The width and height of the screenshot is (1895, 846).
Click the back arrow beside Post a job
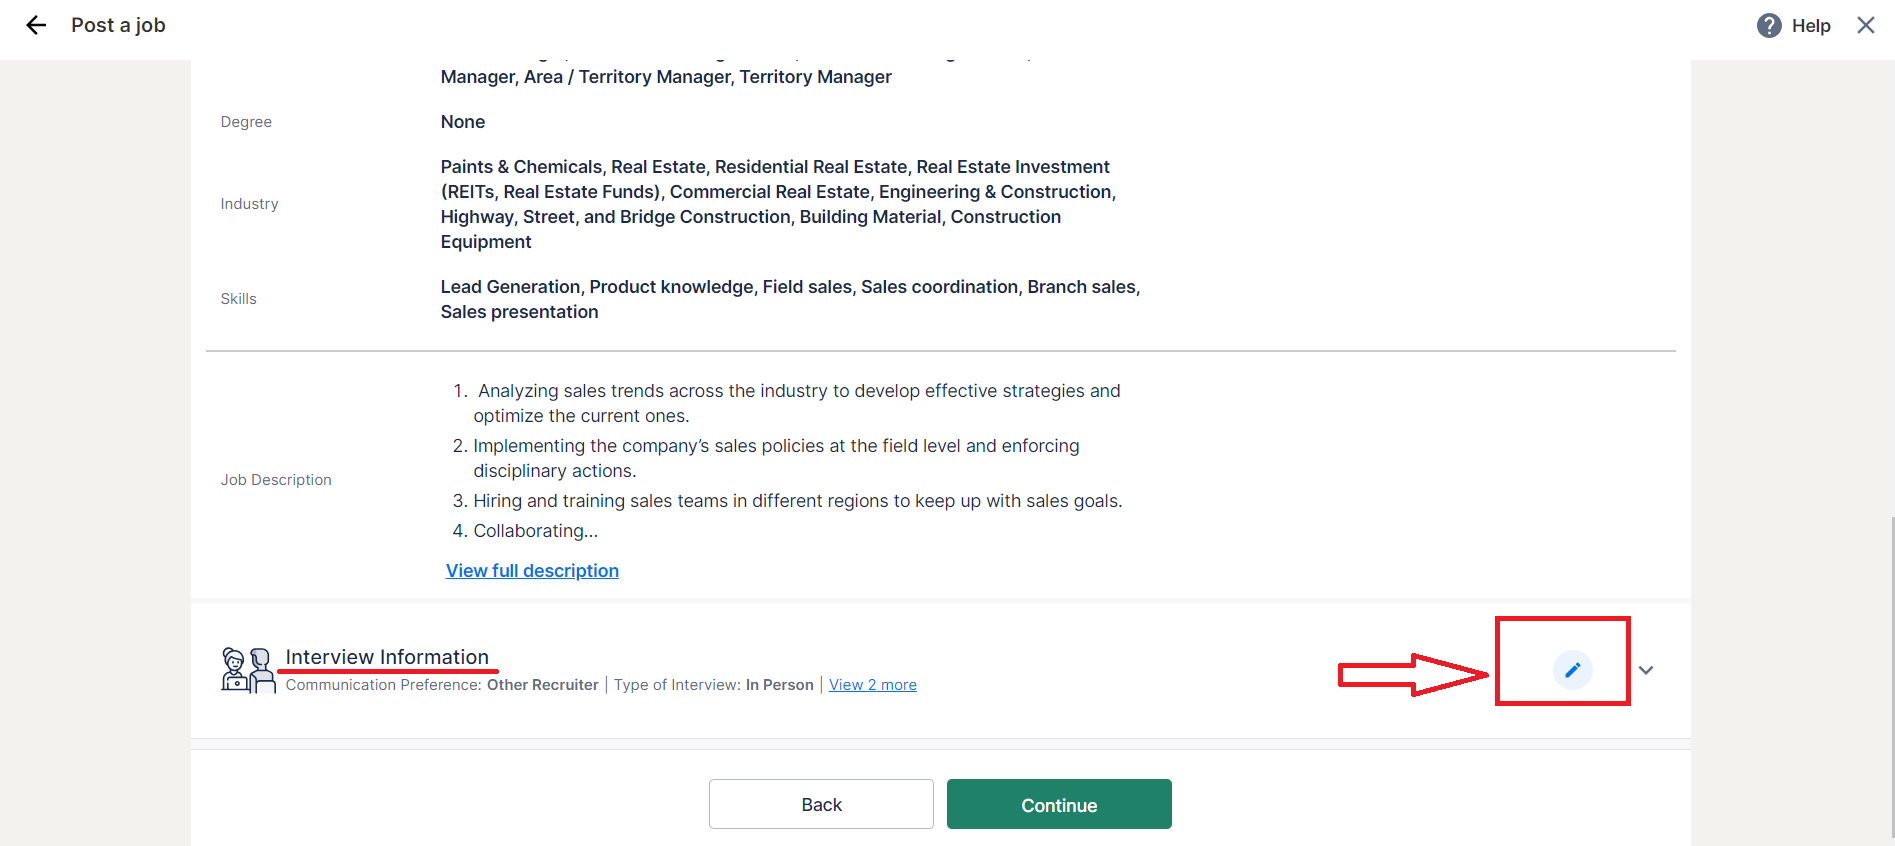[36, 26]
